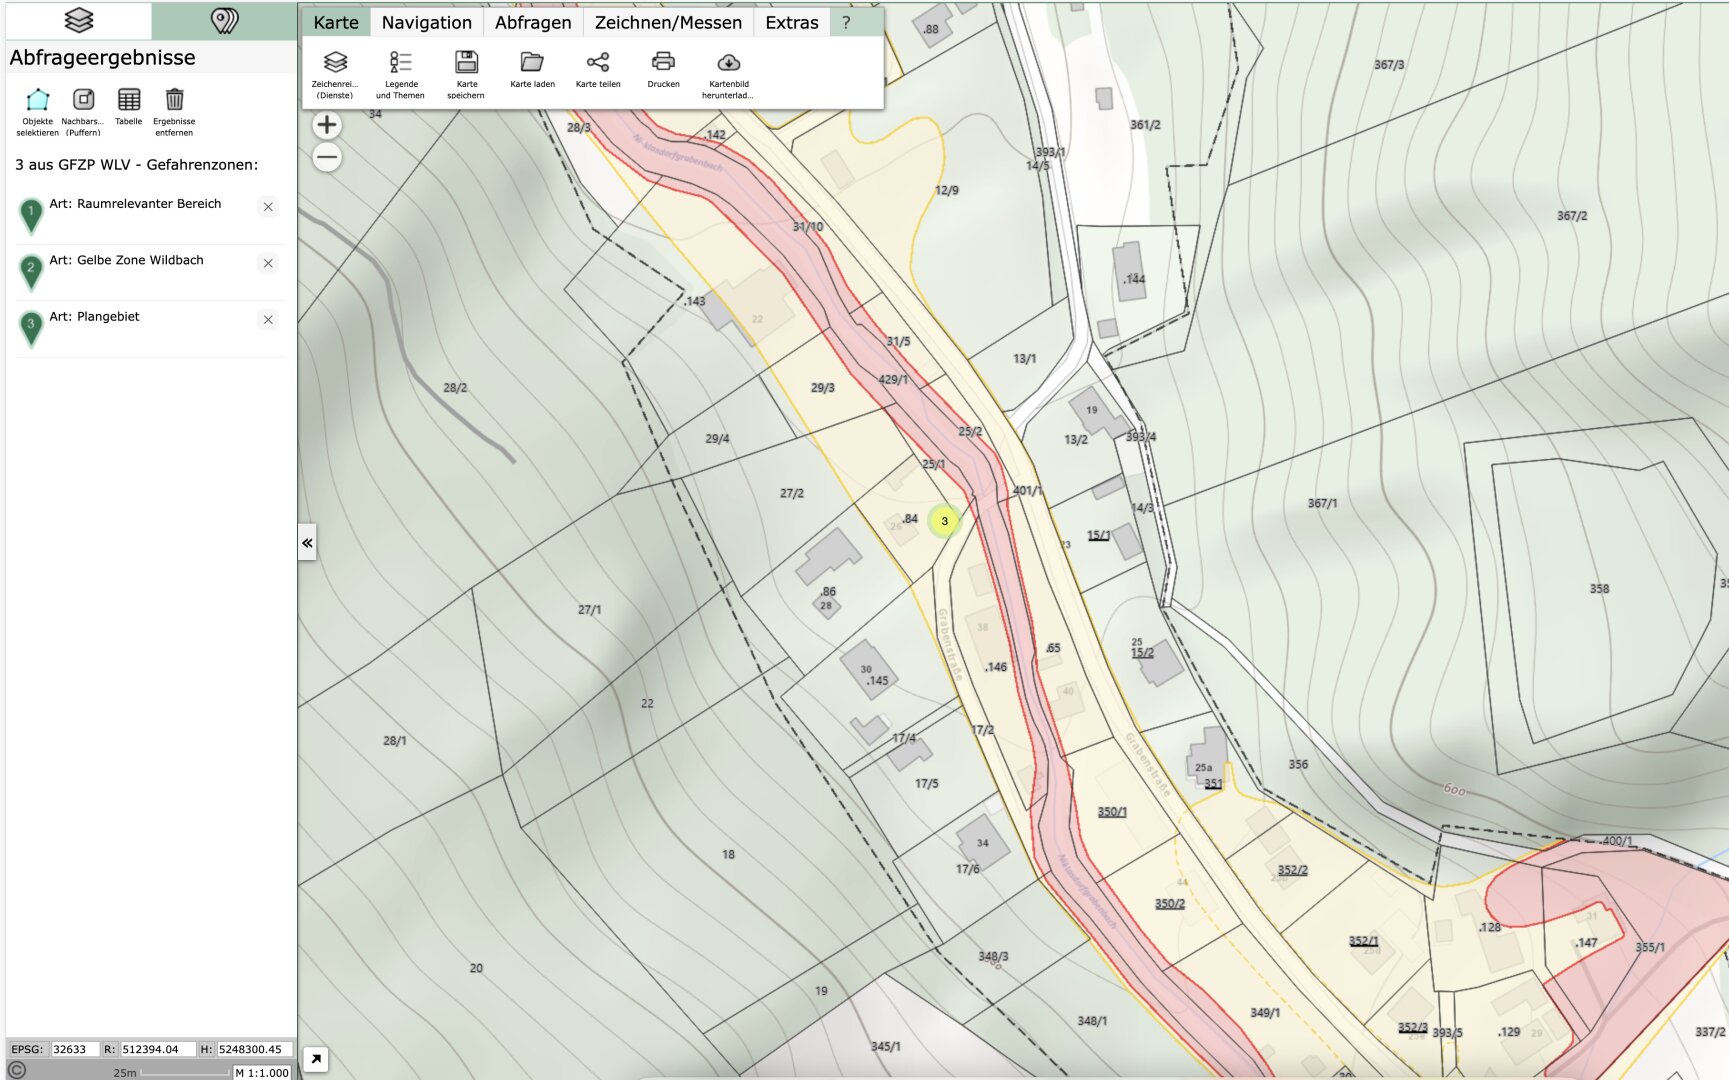
Task: Open Legende und Themen panel
Action: (x=400, y=63)
